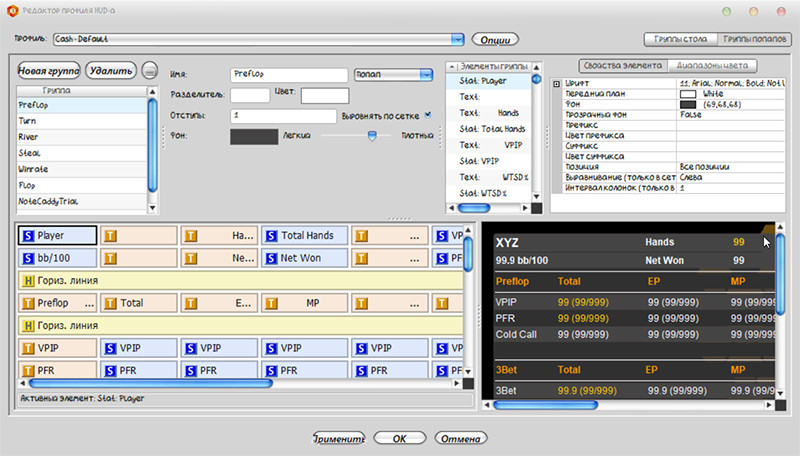
Task: Expand the Шрифт property row
Action: pyautogui.click(x=556, y=83)
